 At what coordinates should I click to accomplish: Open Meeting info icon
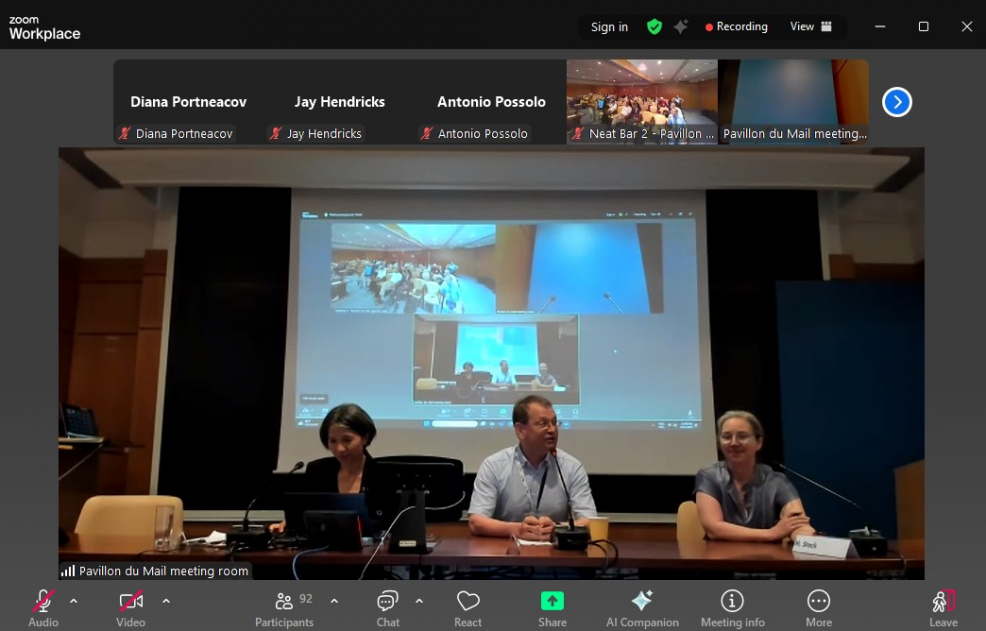pyautogui.click(x=732, y=601)
